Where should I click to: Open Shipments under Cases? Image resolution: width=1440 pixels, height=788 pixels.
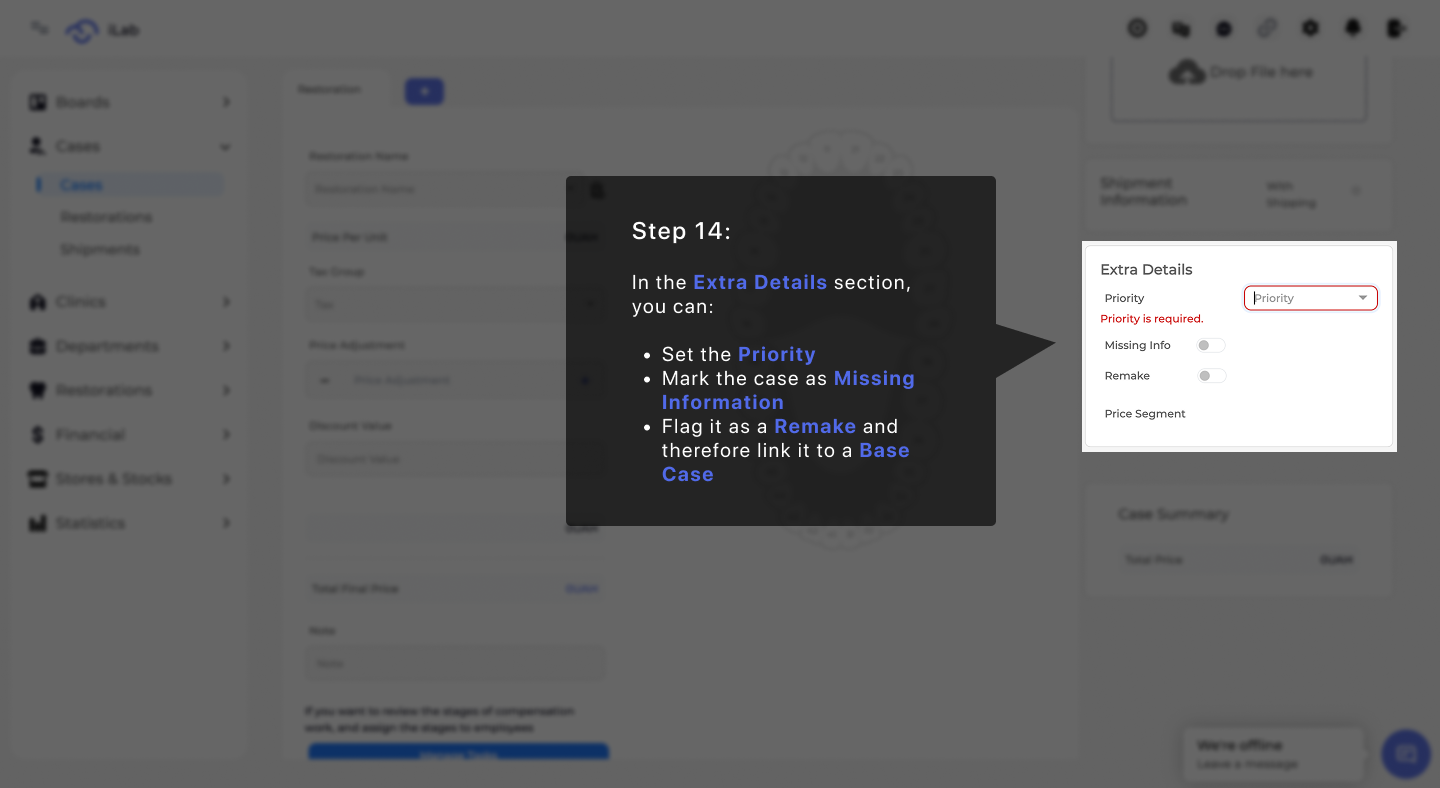tap(100, 249)
